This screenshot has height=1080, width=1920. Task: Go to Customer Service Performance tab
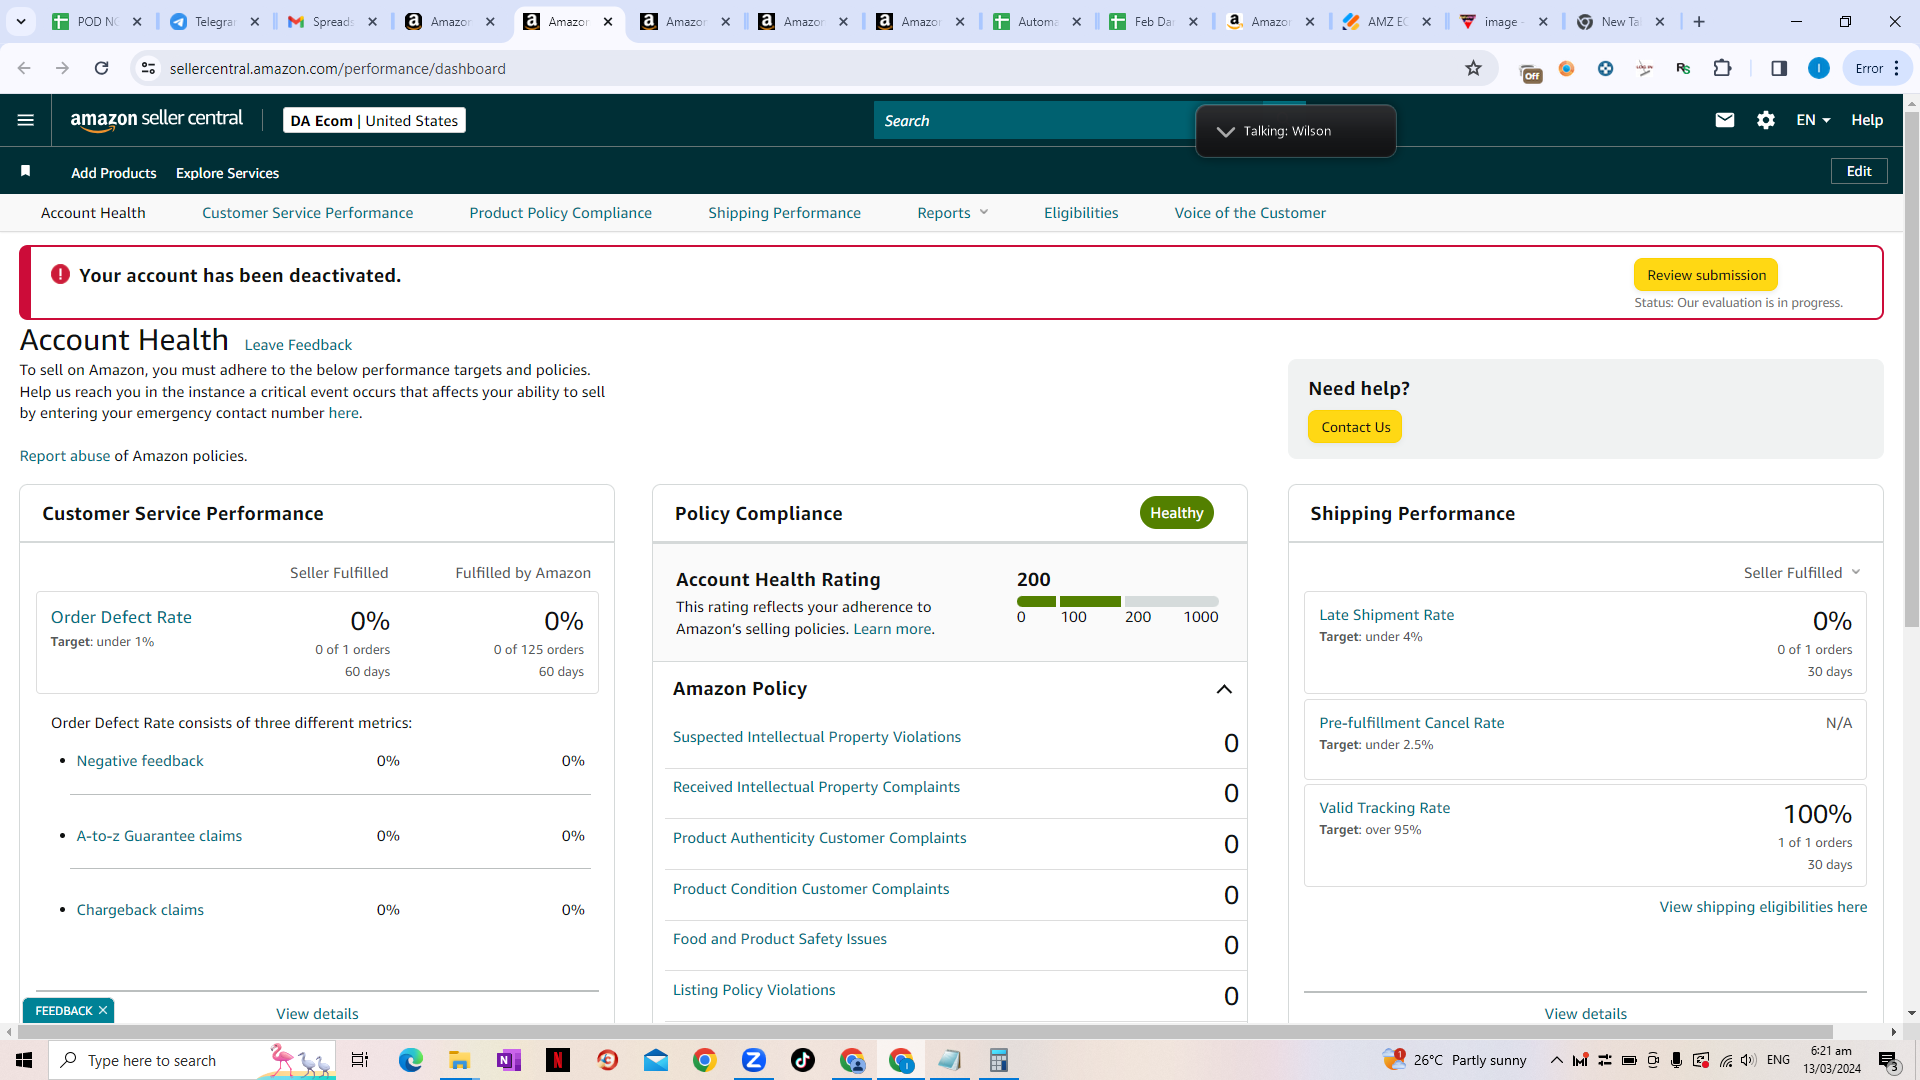pyautogui.click(x=307, y=213)
